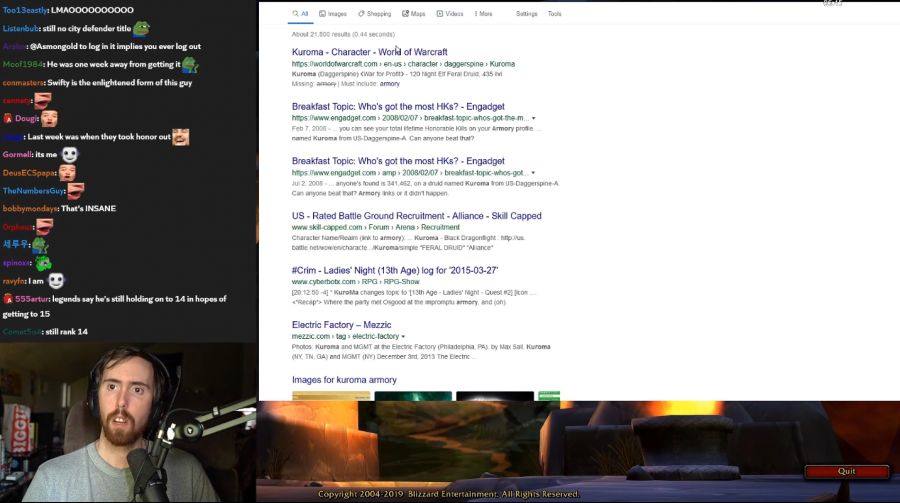This screenshot has height=503, width=900.
Task: Click the www.cyberbotx.com breadcrumb URL
Action: tap(355, 282)
